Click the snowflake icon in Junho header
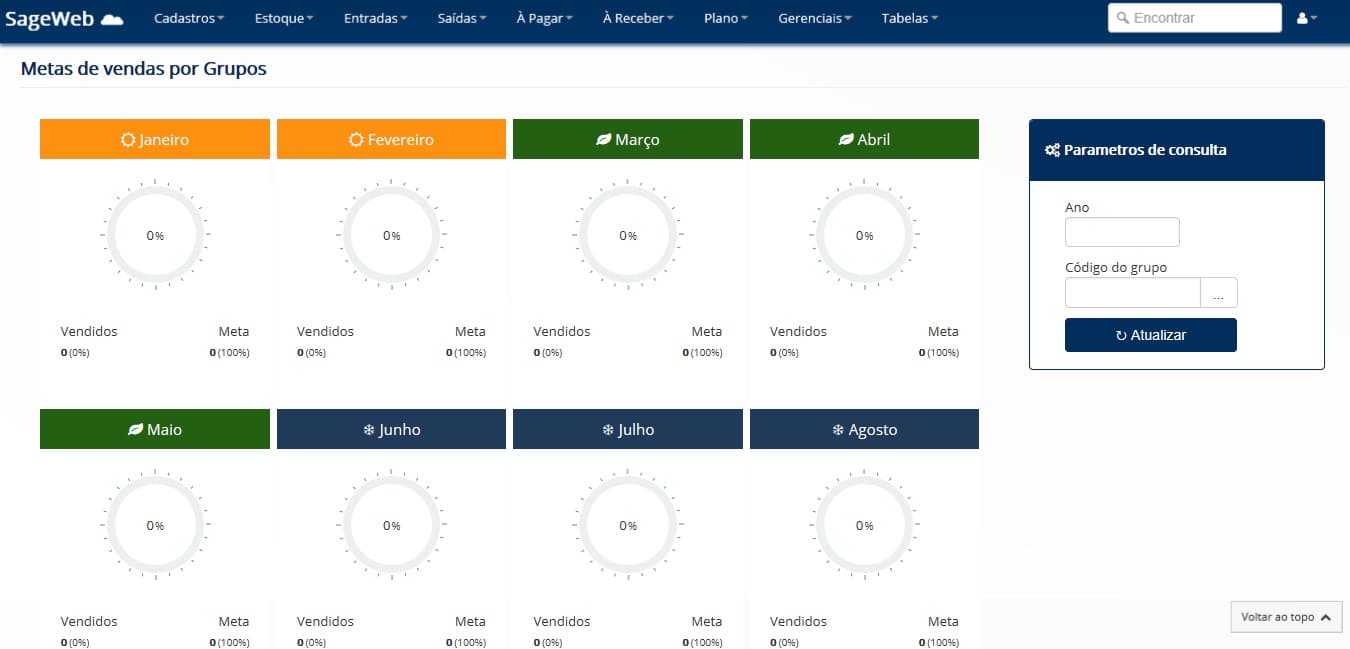Image resolution: width=1350 pixels, height=649 pixels. (x=369, y=430)
